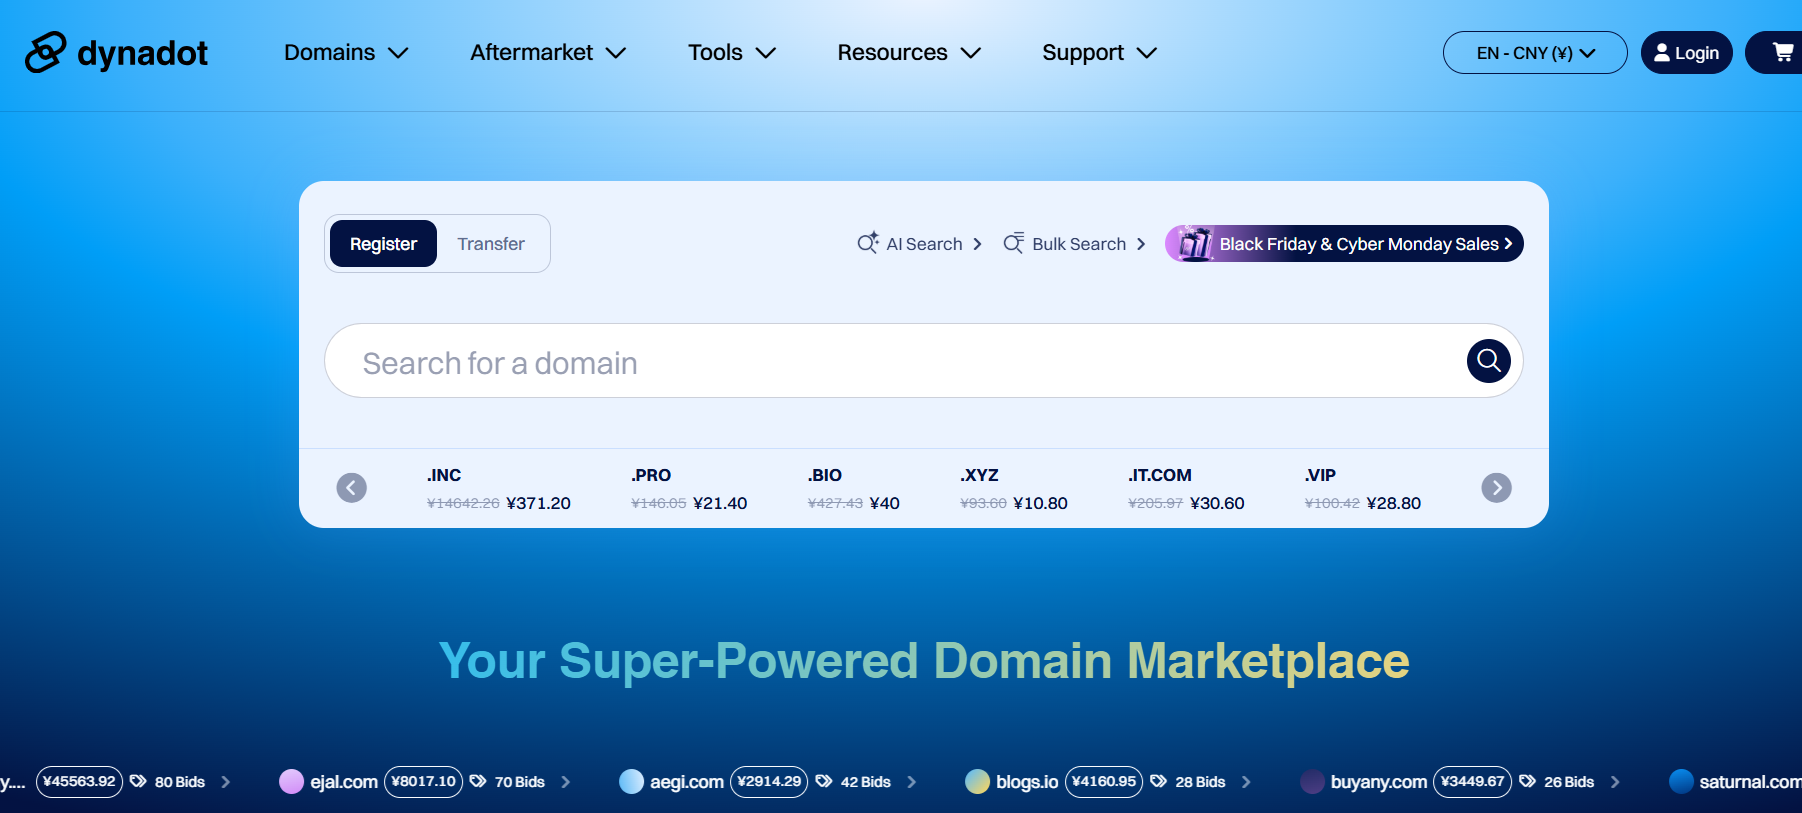
Task: Select the Register toggle option
Action: tap(383, 244)
